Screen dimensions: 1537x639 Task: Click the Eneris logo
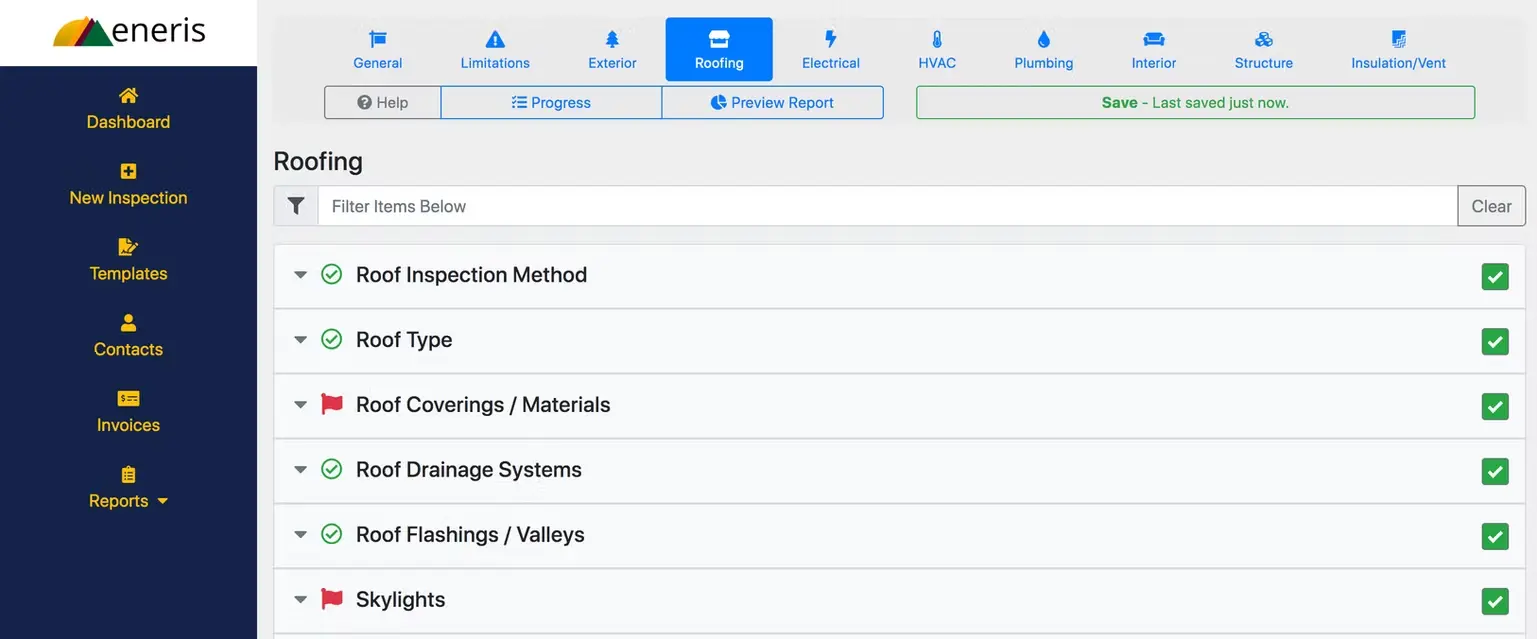(x=129, y=32)
